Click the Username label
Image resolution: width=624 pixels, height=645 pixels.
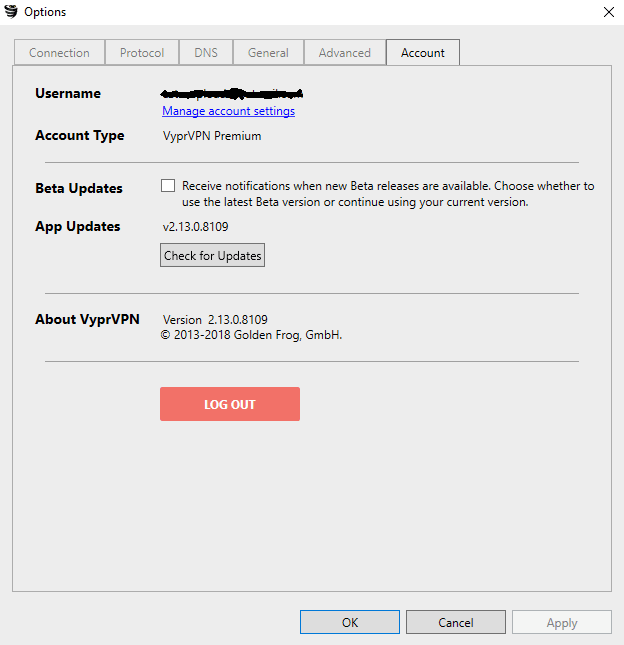[68, 93]
